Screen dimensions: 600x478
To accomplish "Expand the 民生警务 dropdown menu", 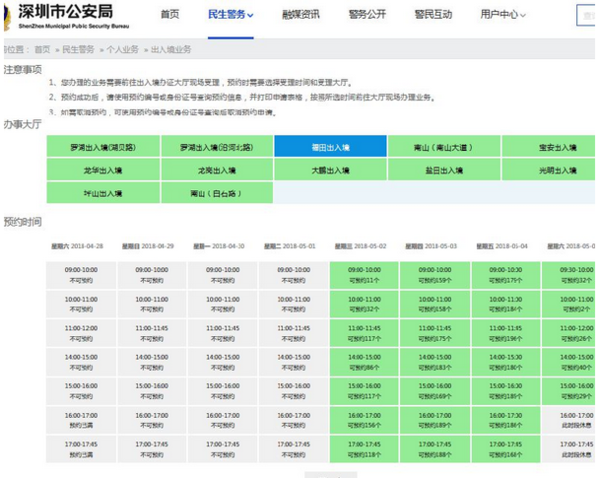I will point(230,15).
